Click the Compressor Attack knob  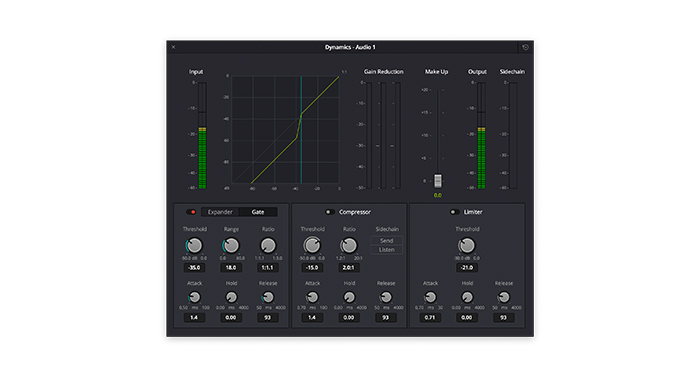tap(312, 297)
